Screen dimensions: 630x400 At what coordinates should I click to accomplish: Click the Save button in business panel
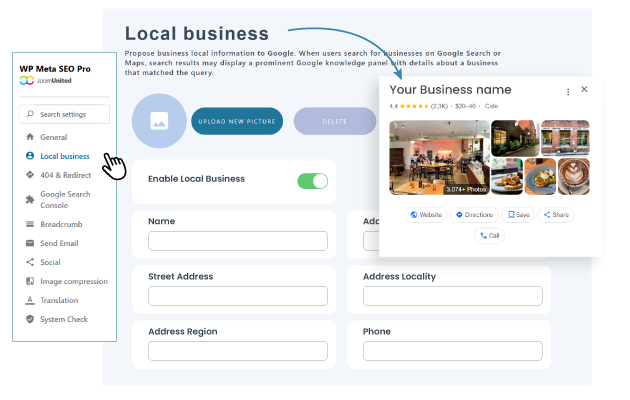(518, 214)
